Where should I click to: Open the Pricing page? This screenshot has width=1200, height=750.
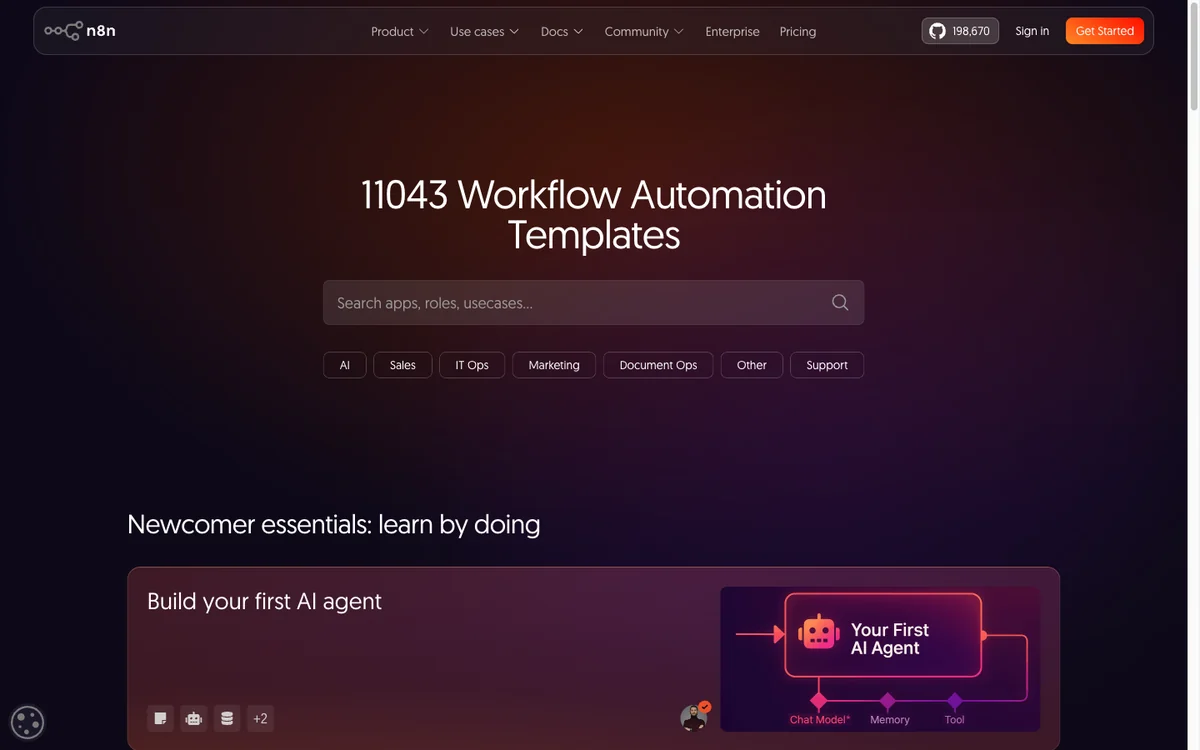(798, 31)
